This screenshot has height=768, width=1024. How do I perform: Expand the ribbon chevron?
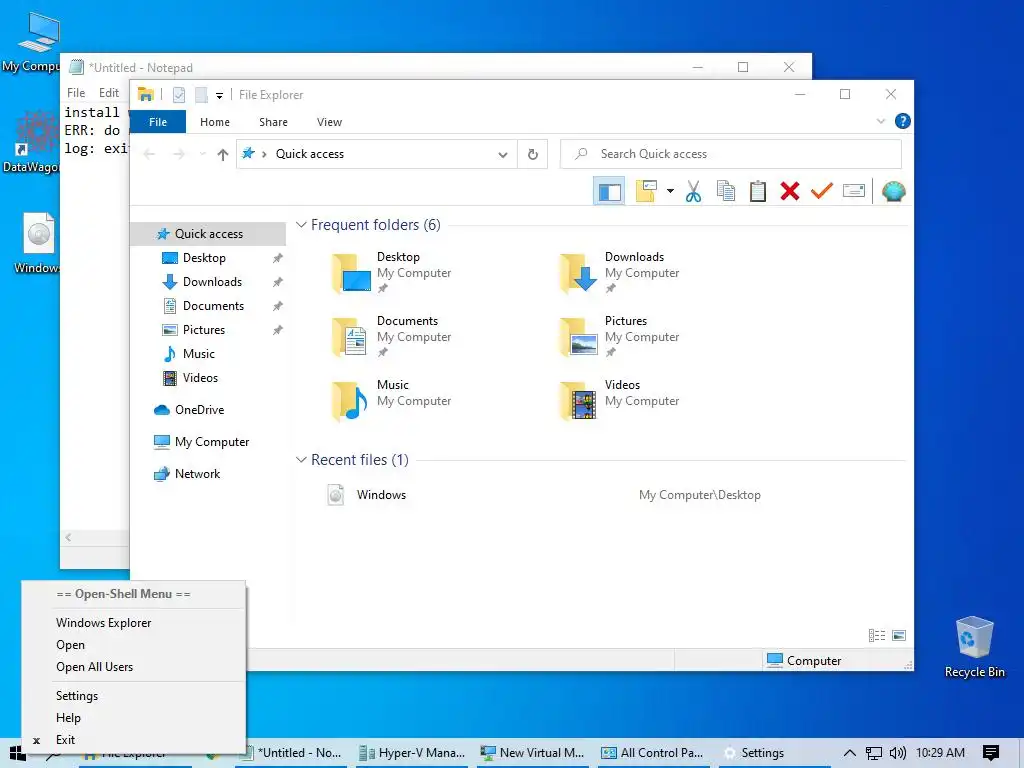(x=880, y=121)
